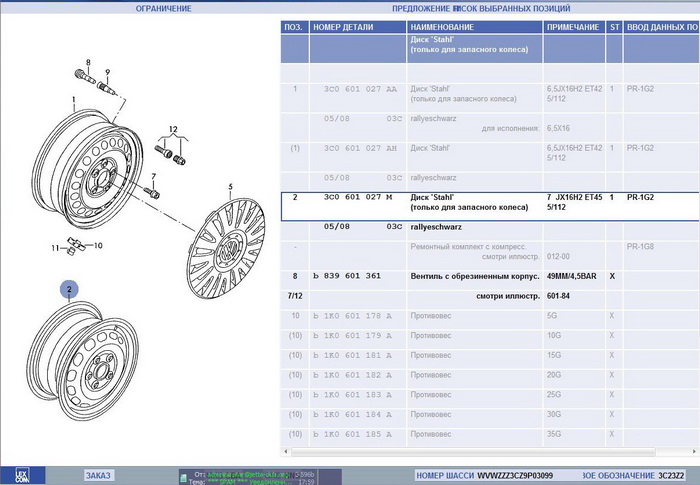Open the ОГРАНИЧЕНИЕ tab
This screenshot has width=700, height=485.
[163, 8]
